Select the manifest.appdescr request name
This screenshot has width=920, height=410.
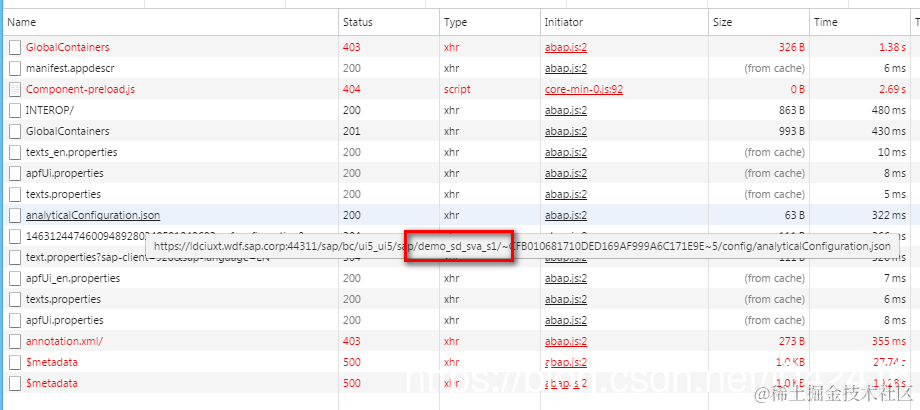point(70,68)
